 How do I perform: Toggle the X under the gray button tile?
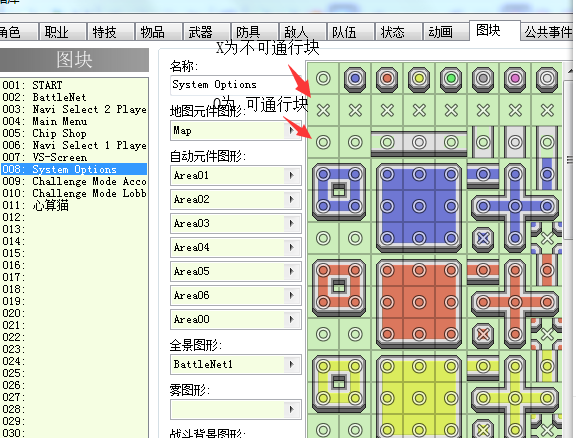tap(483, 110)
